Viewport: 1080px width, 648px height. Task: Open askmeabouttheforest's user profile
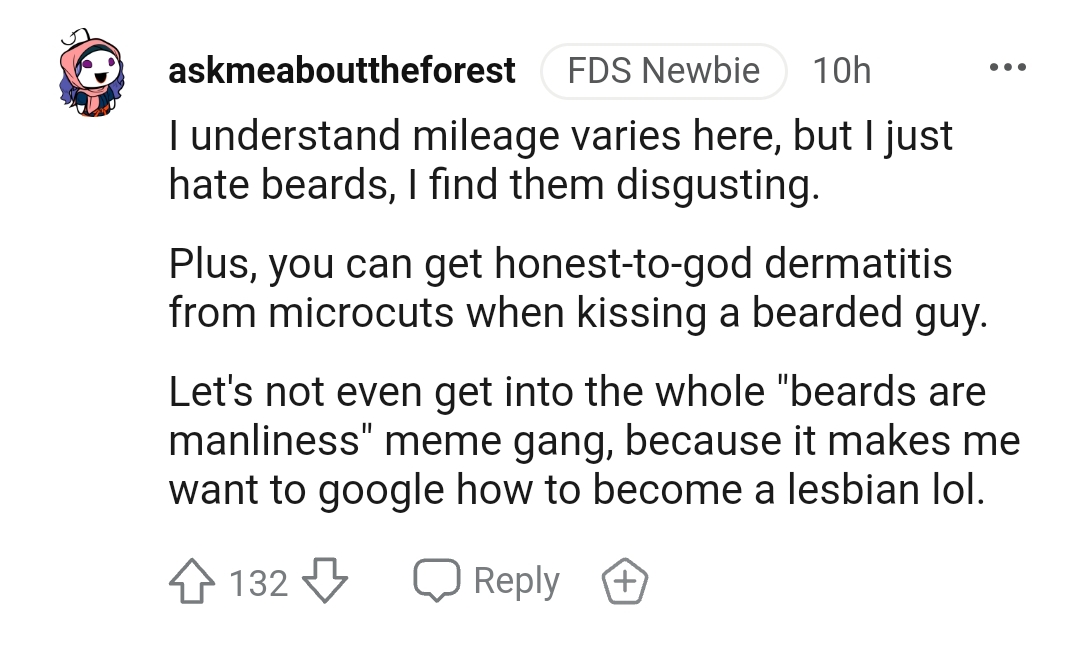click(342, 70)
